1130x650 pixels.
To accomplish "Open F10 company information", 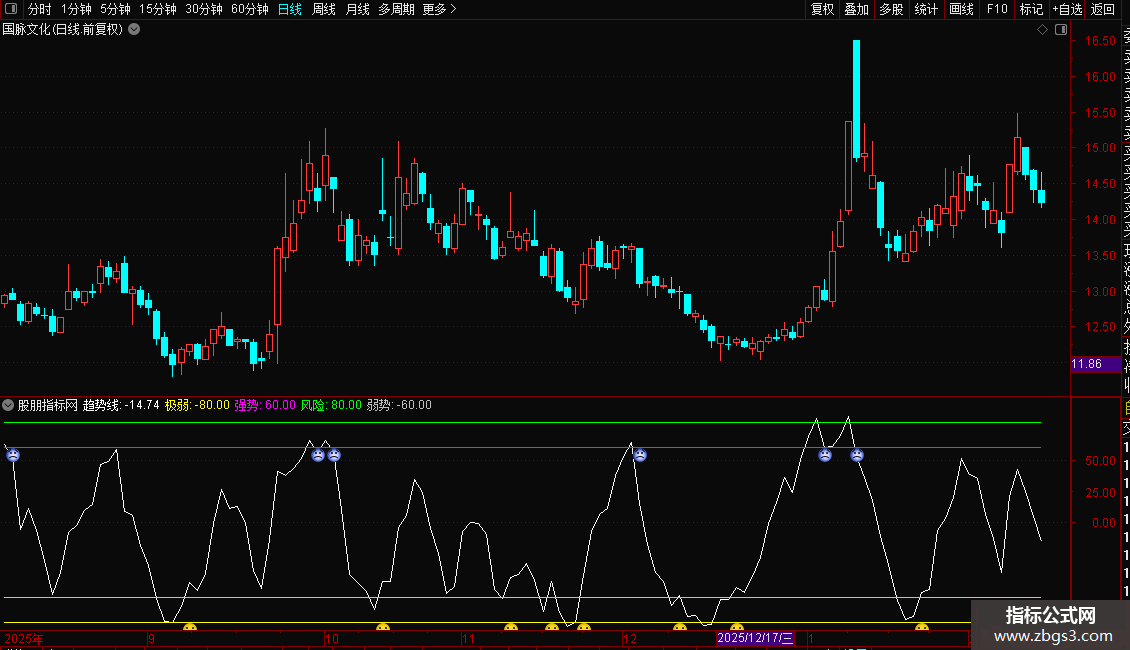I will click(x=997, y=9).
